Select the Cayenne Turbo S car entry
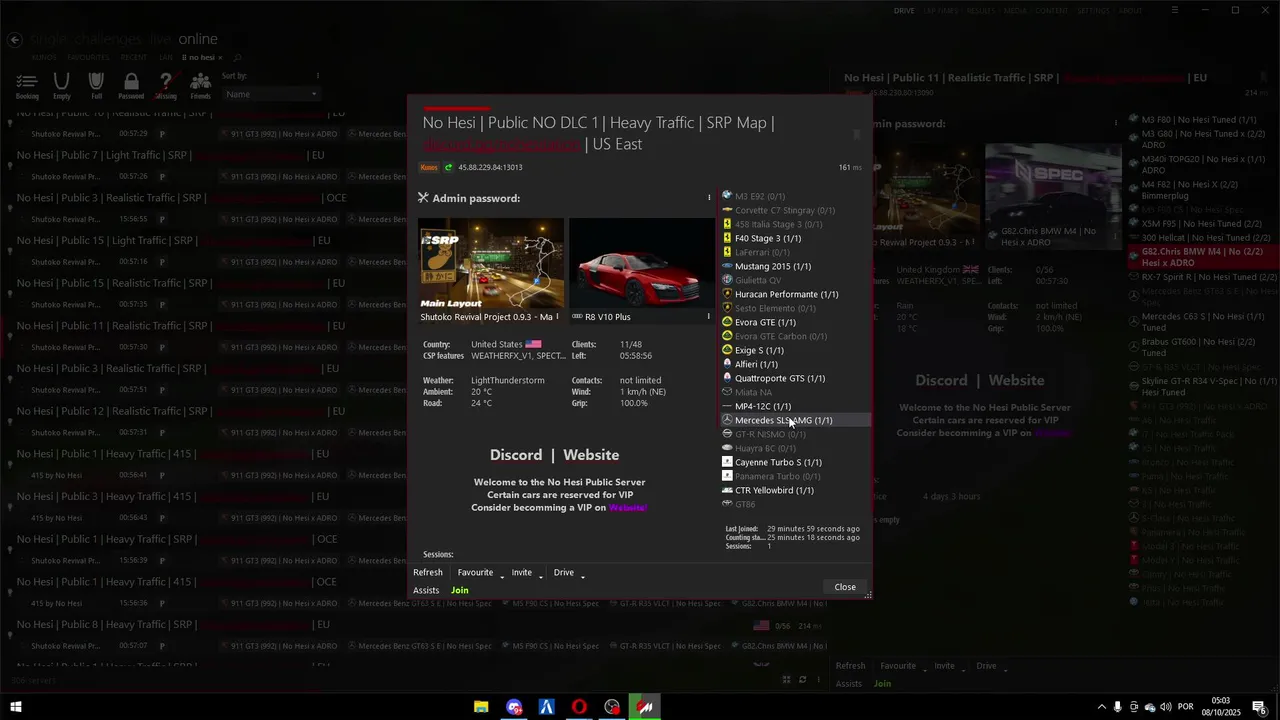This screenshot has width=1280, height=720. pos(795,463)
